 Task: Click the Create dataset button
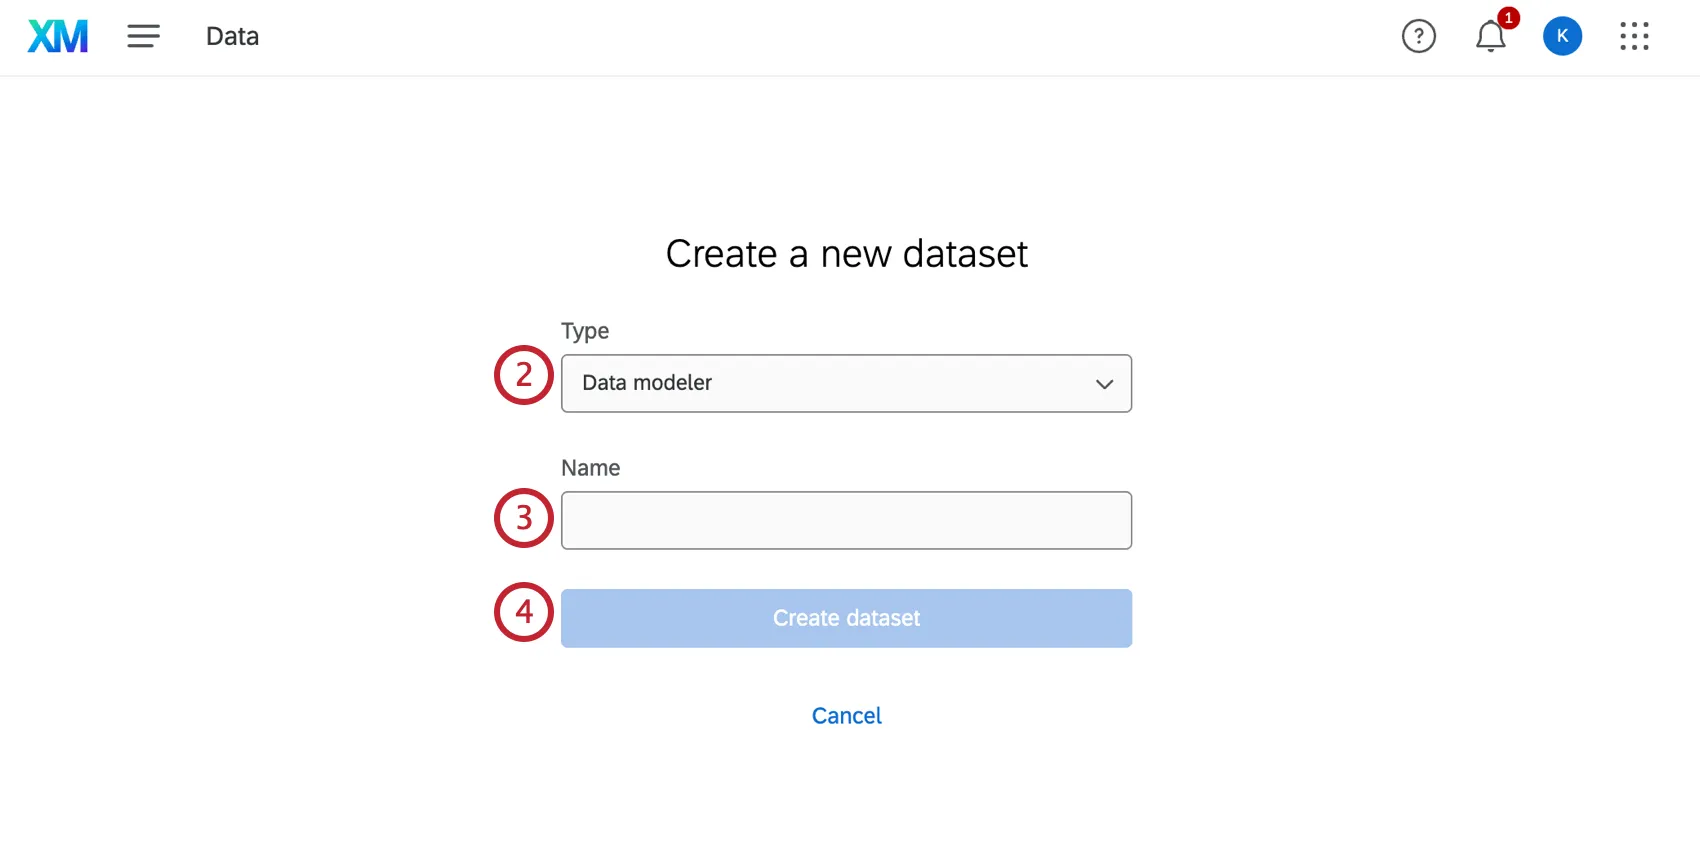pyautogui.click(x=846, y=618)
